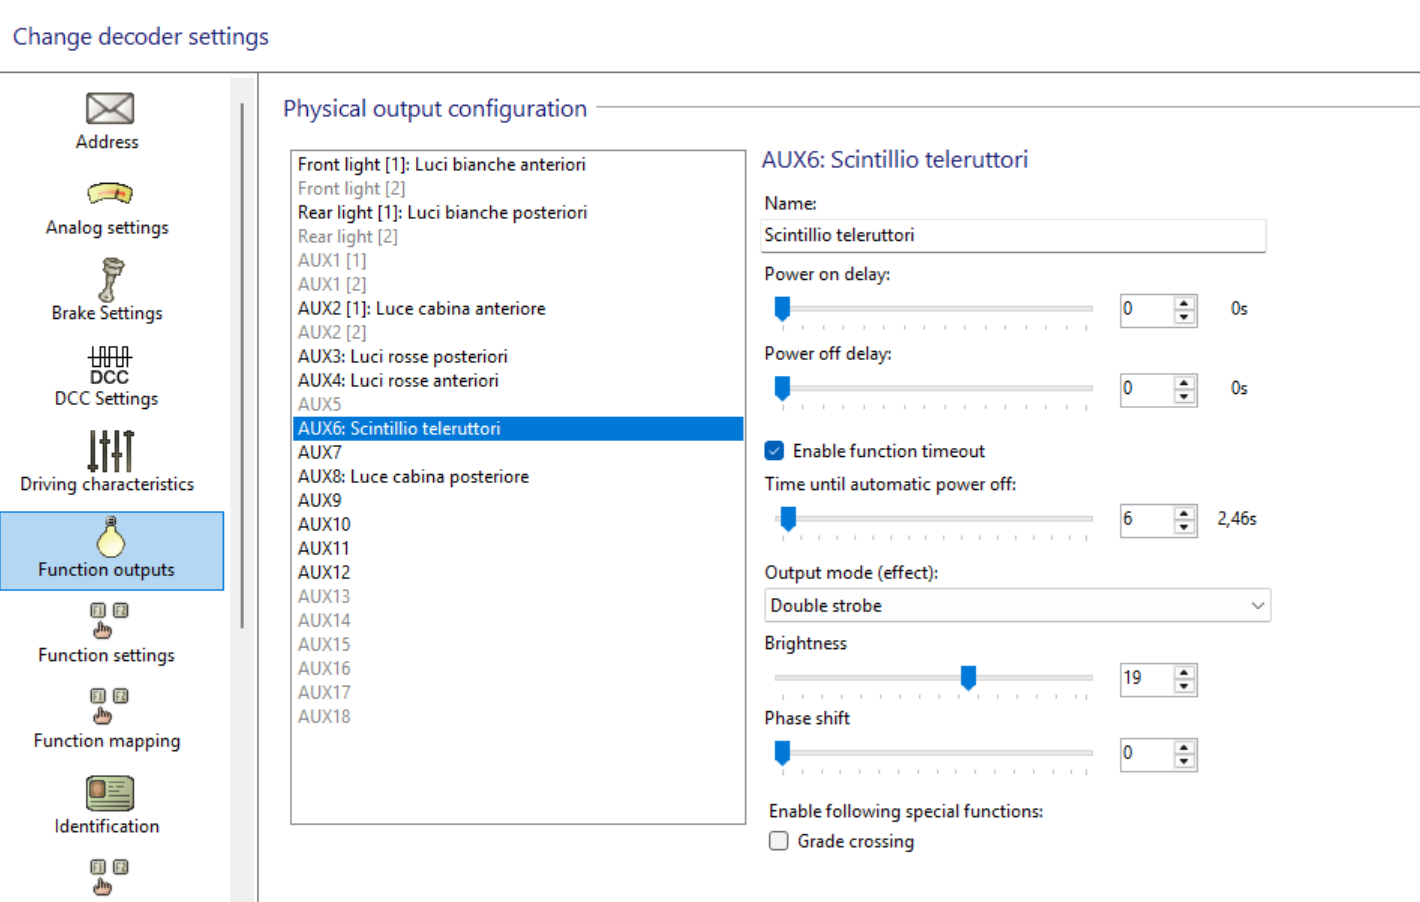Viewport: 1420px width, 902px height.
Task: Enable the Grade crossing checkbox
Action: coord(778,841)
